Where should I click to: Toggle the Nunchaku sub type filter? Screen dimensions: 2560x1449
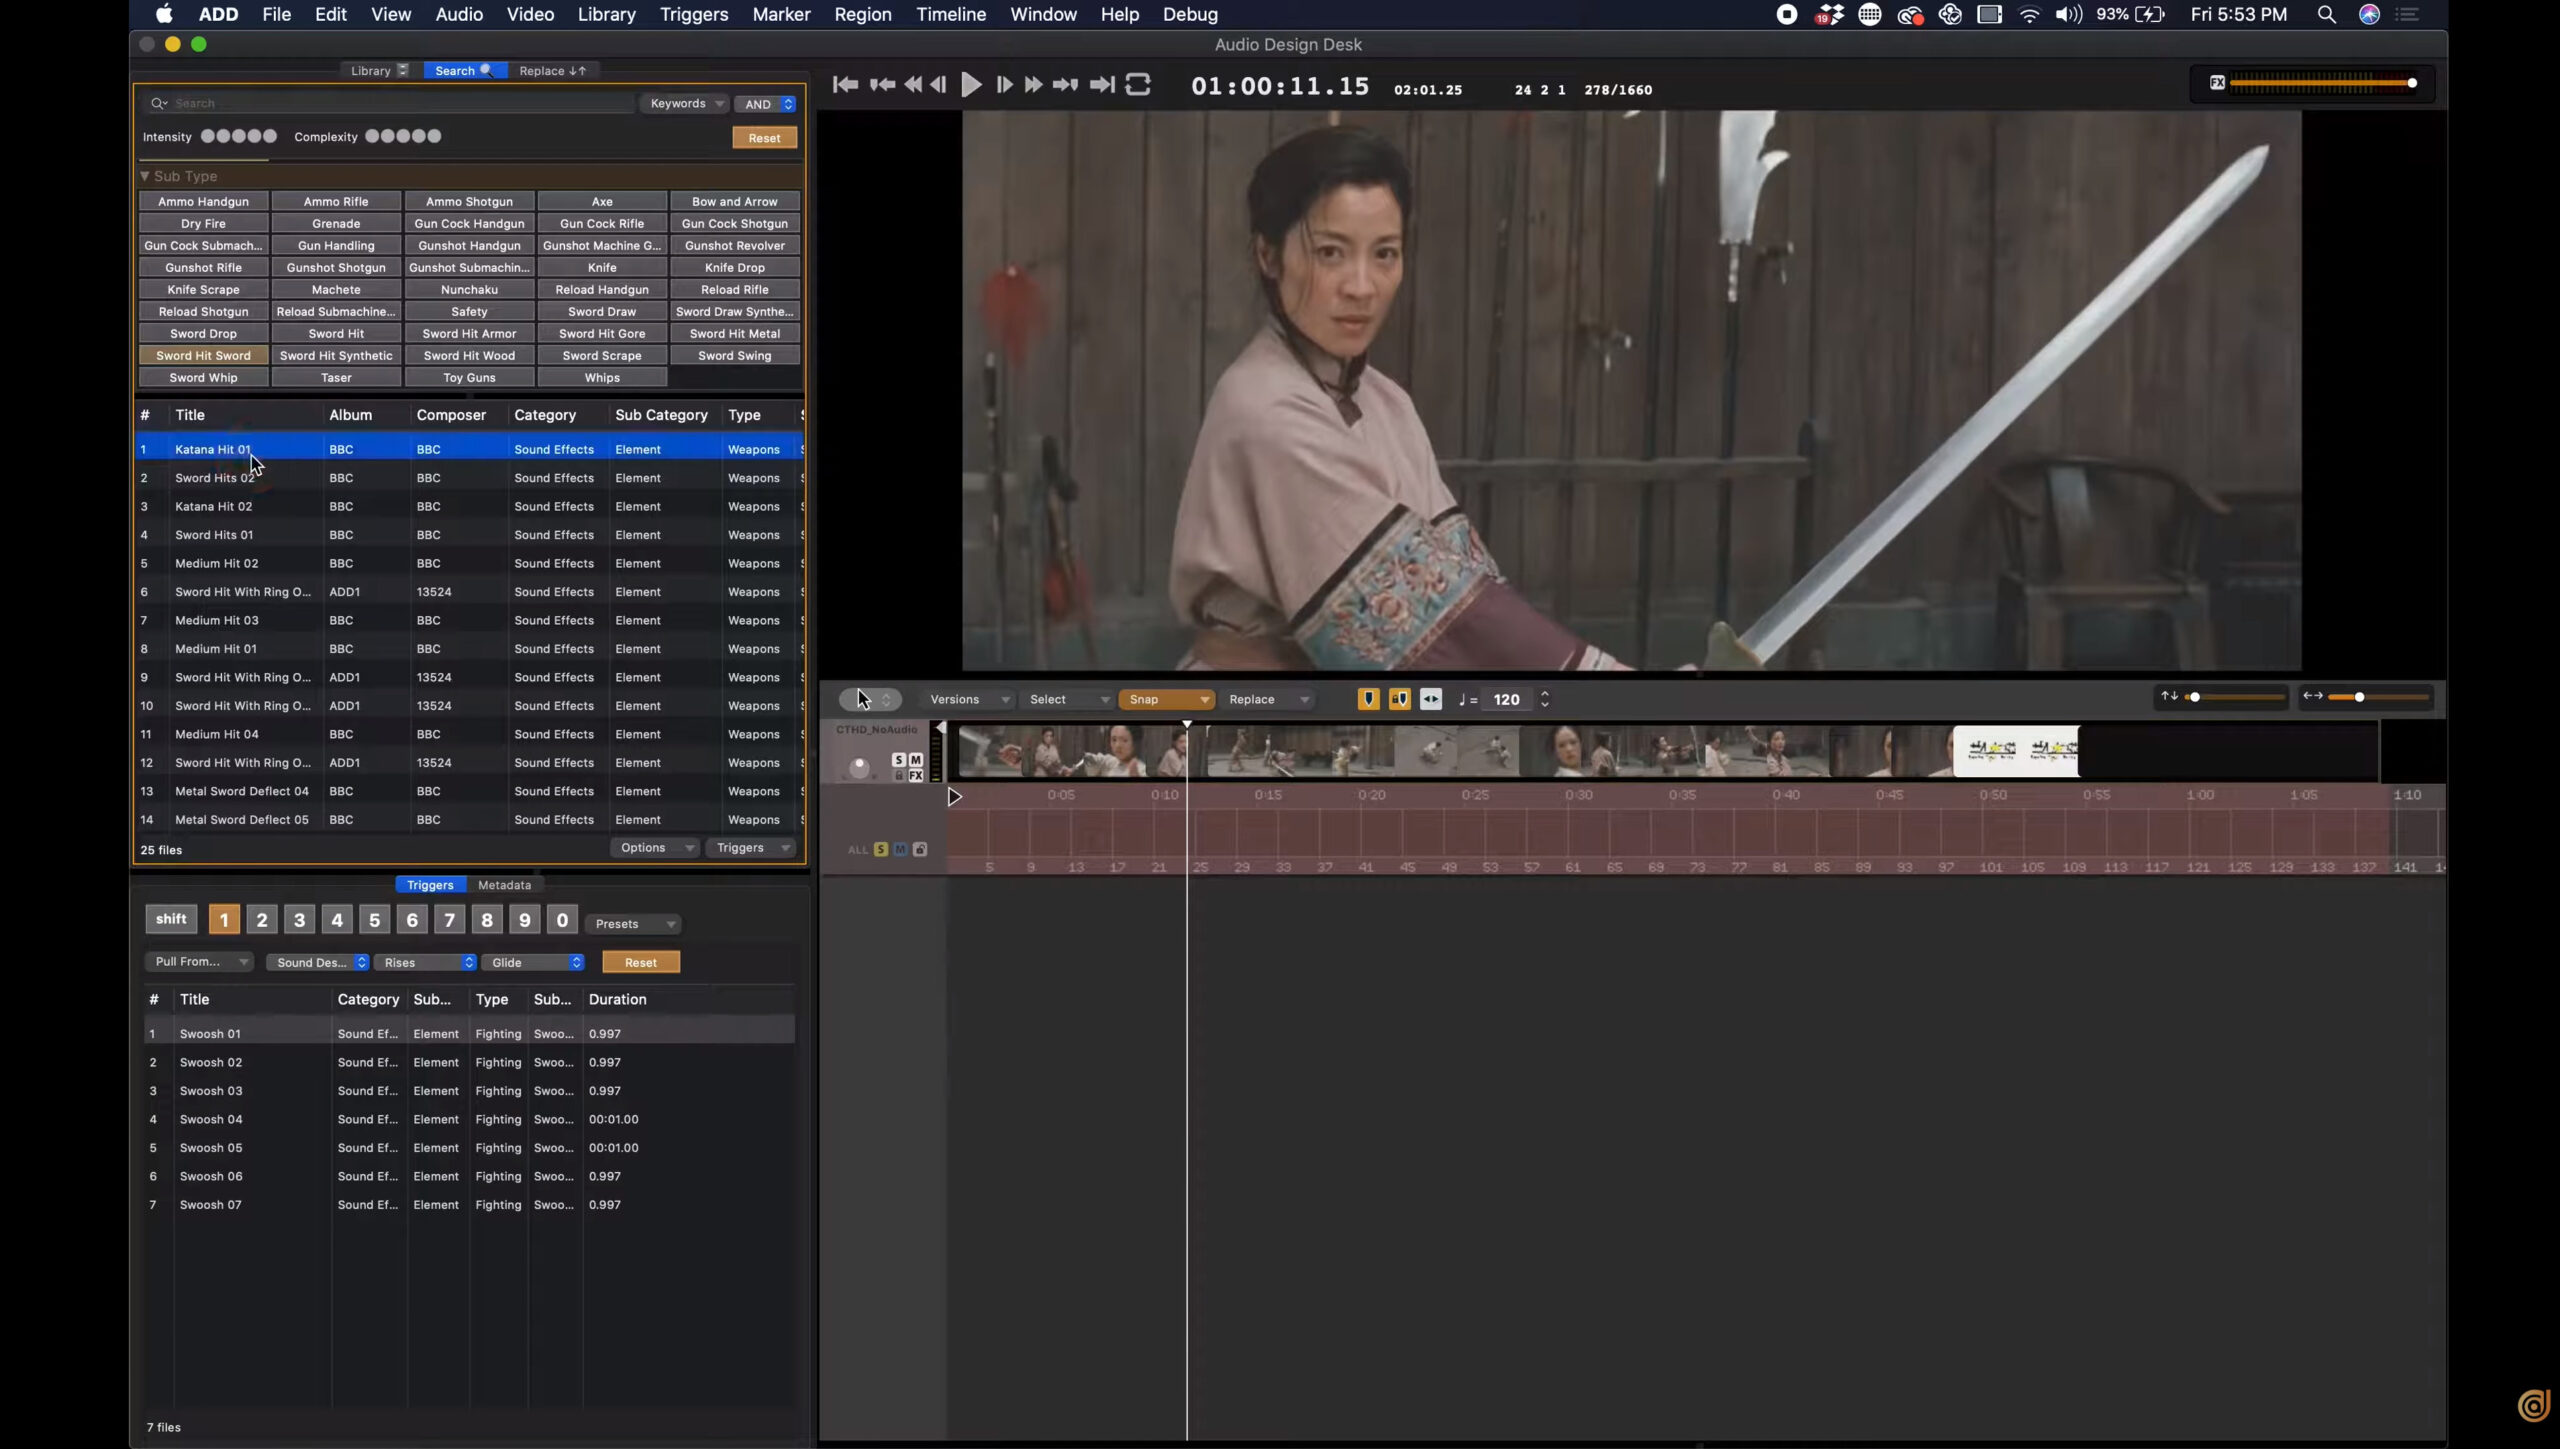tap(469, 289)
